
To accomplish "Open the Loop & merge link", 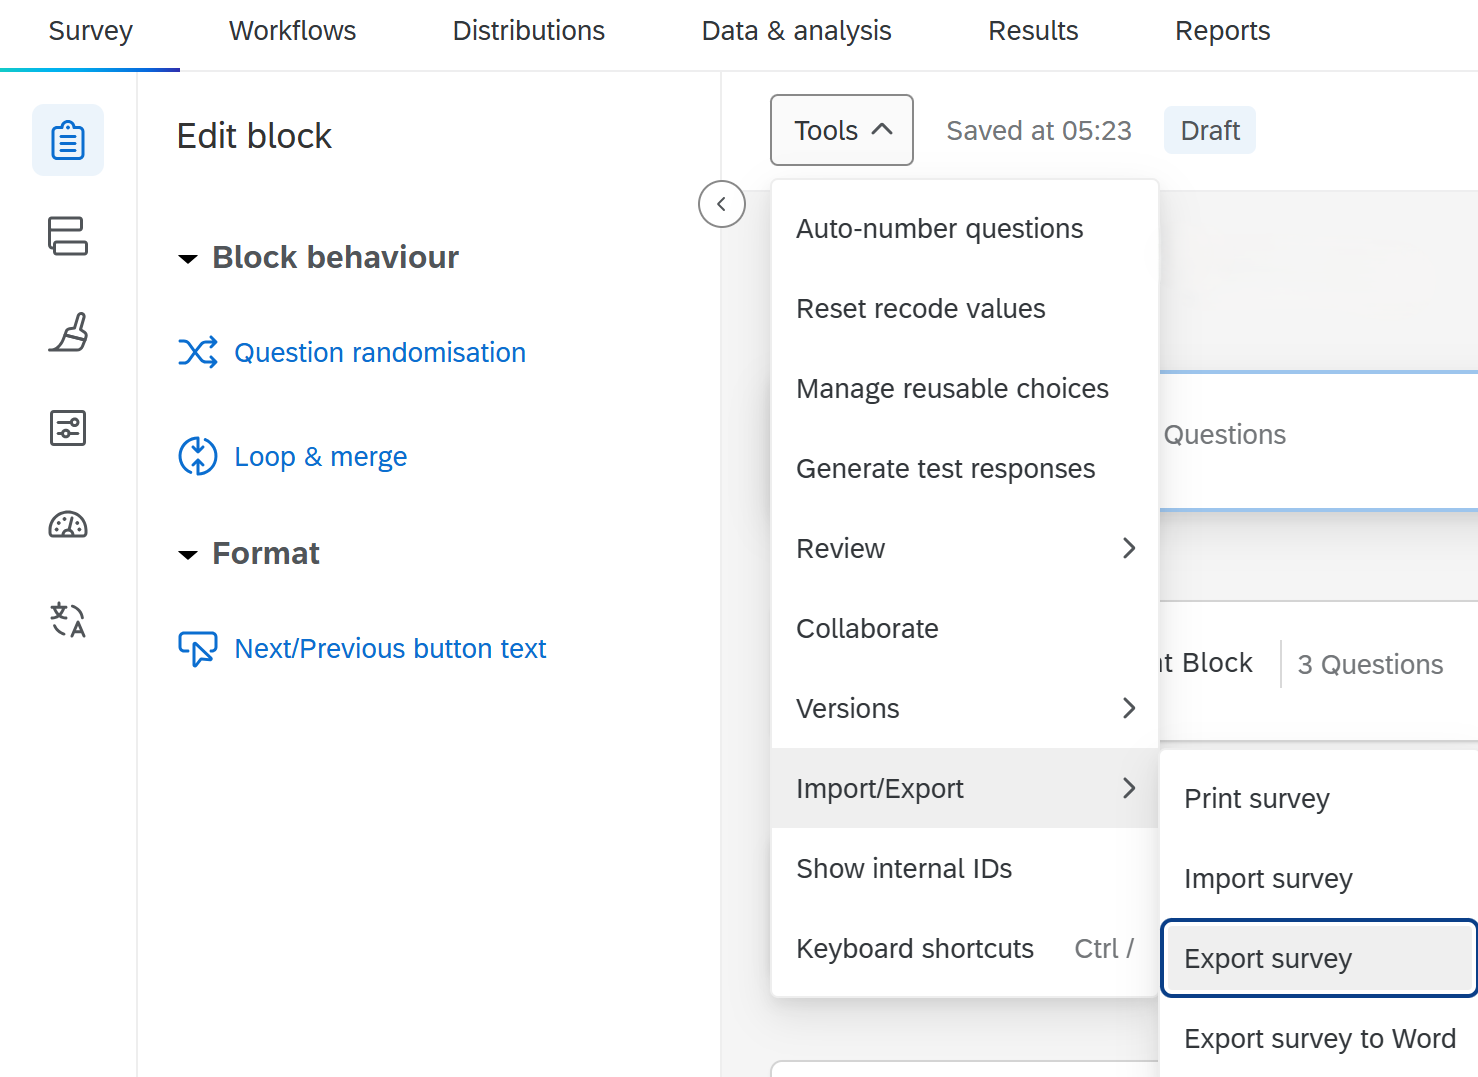I will (x=321, y=456).
